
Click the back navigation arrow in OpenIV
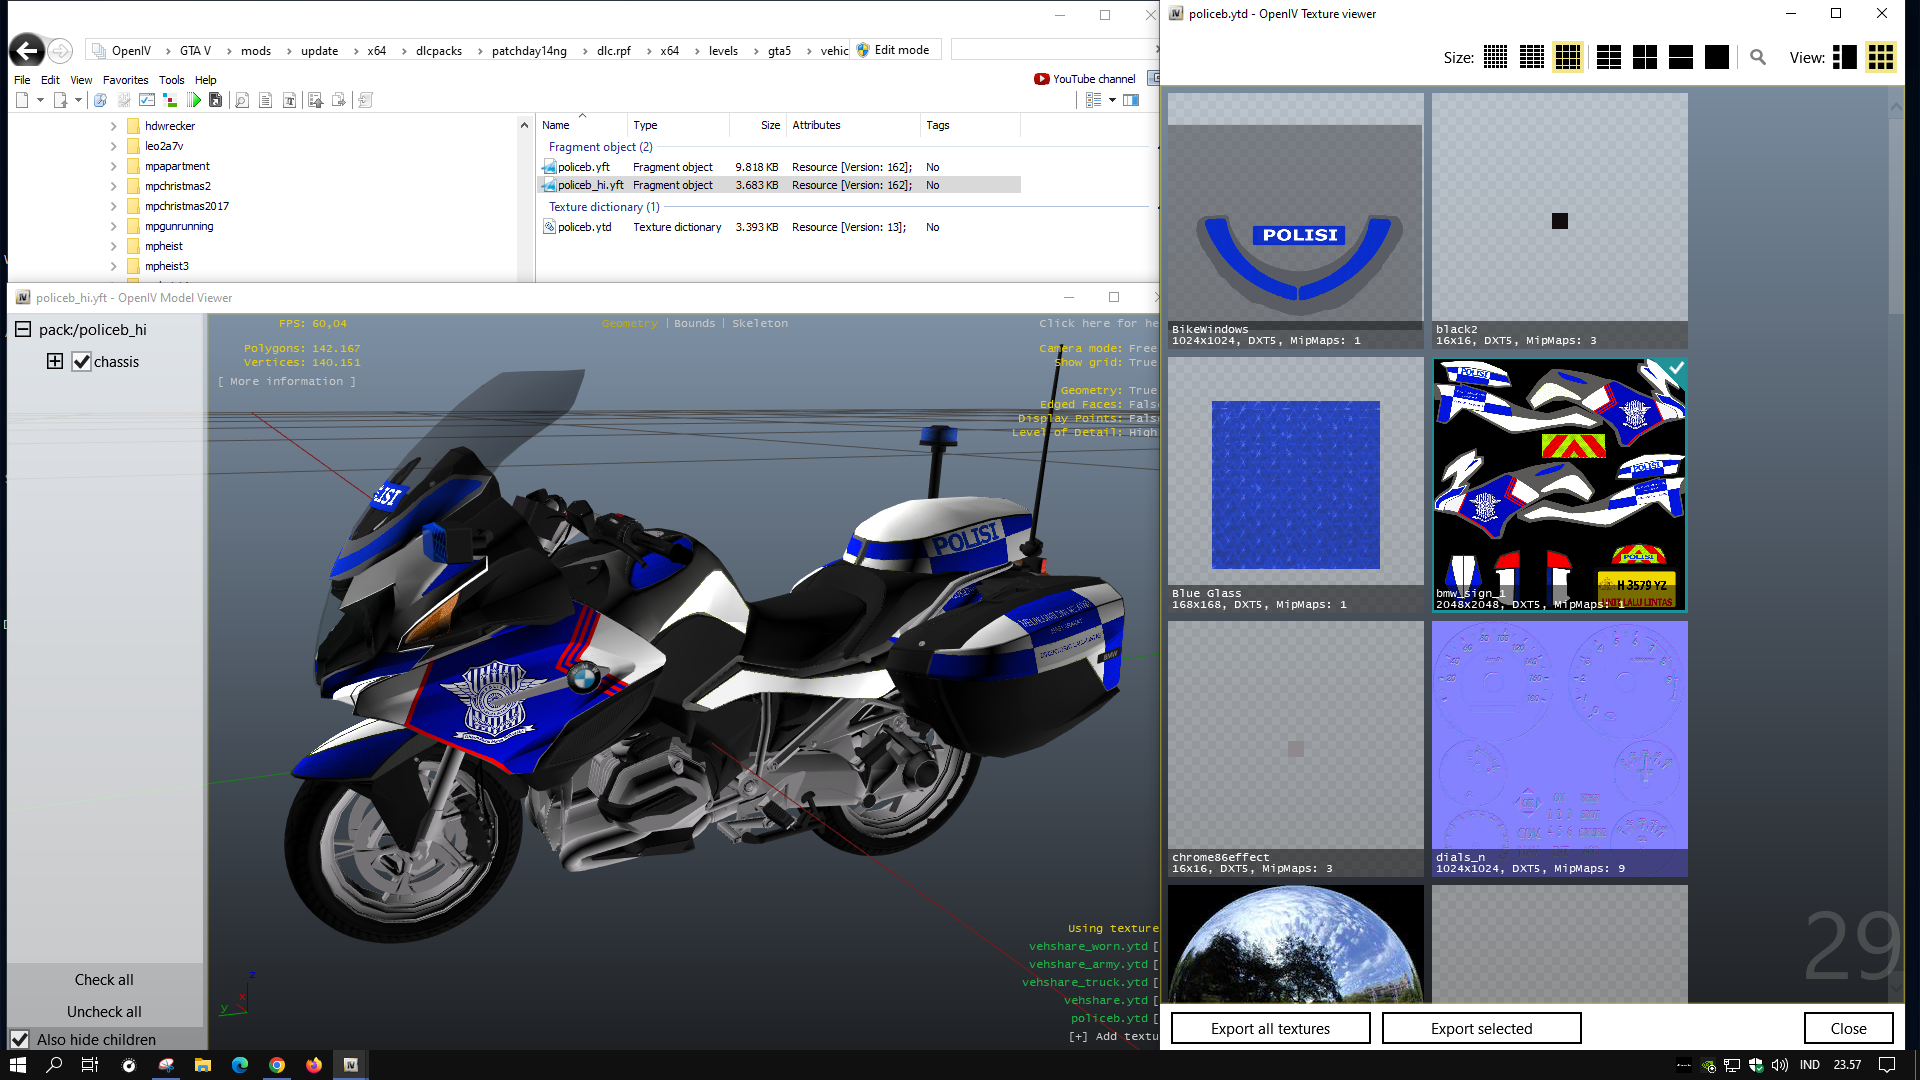pos(27,50)
